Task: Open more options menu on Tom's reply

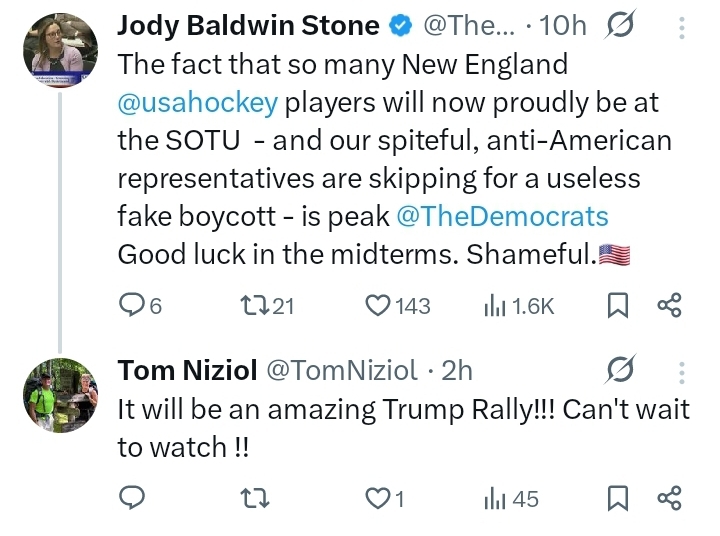Action: [683, 372]
